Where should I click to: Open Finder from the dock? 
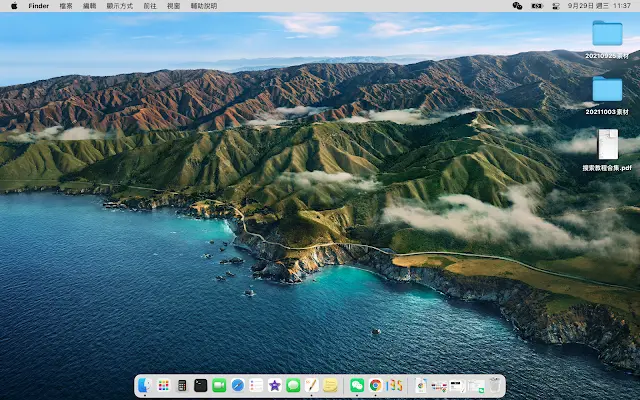[146, 385]
